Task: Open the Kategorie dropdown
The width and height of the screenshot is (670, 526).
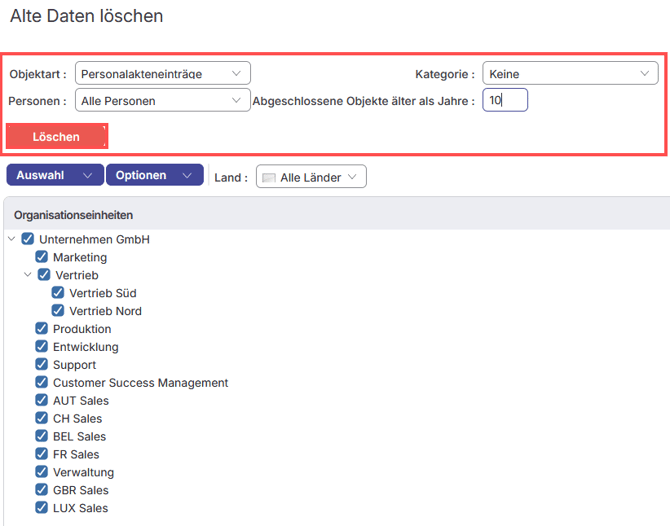Action: point(569,73)
